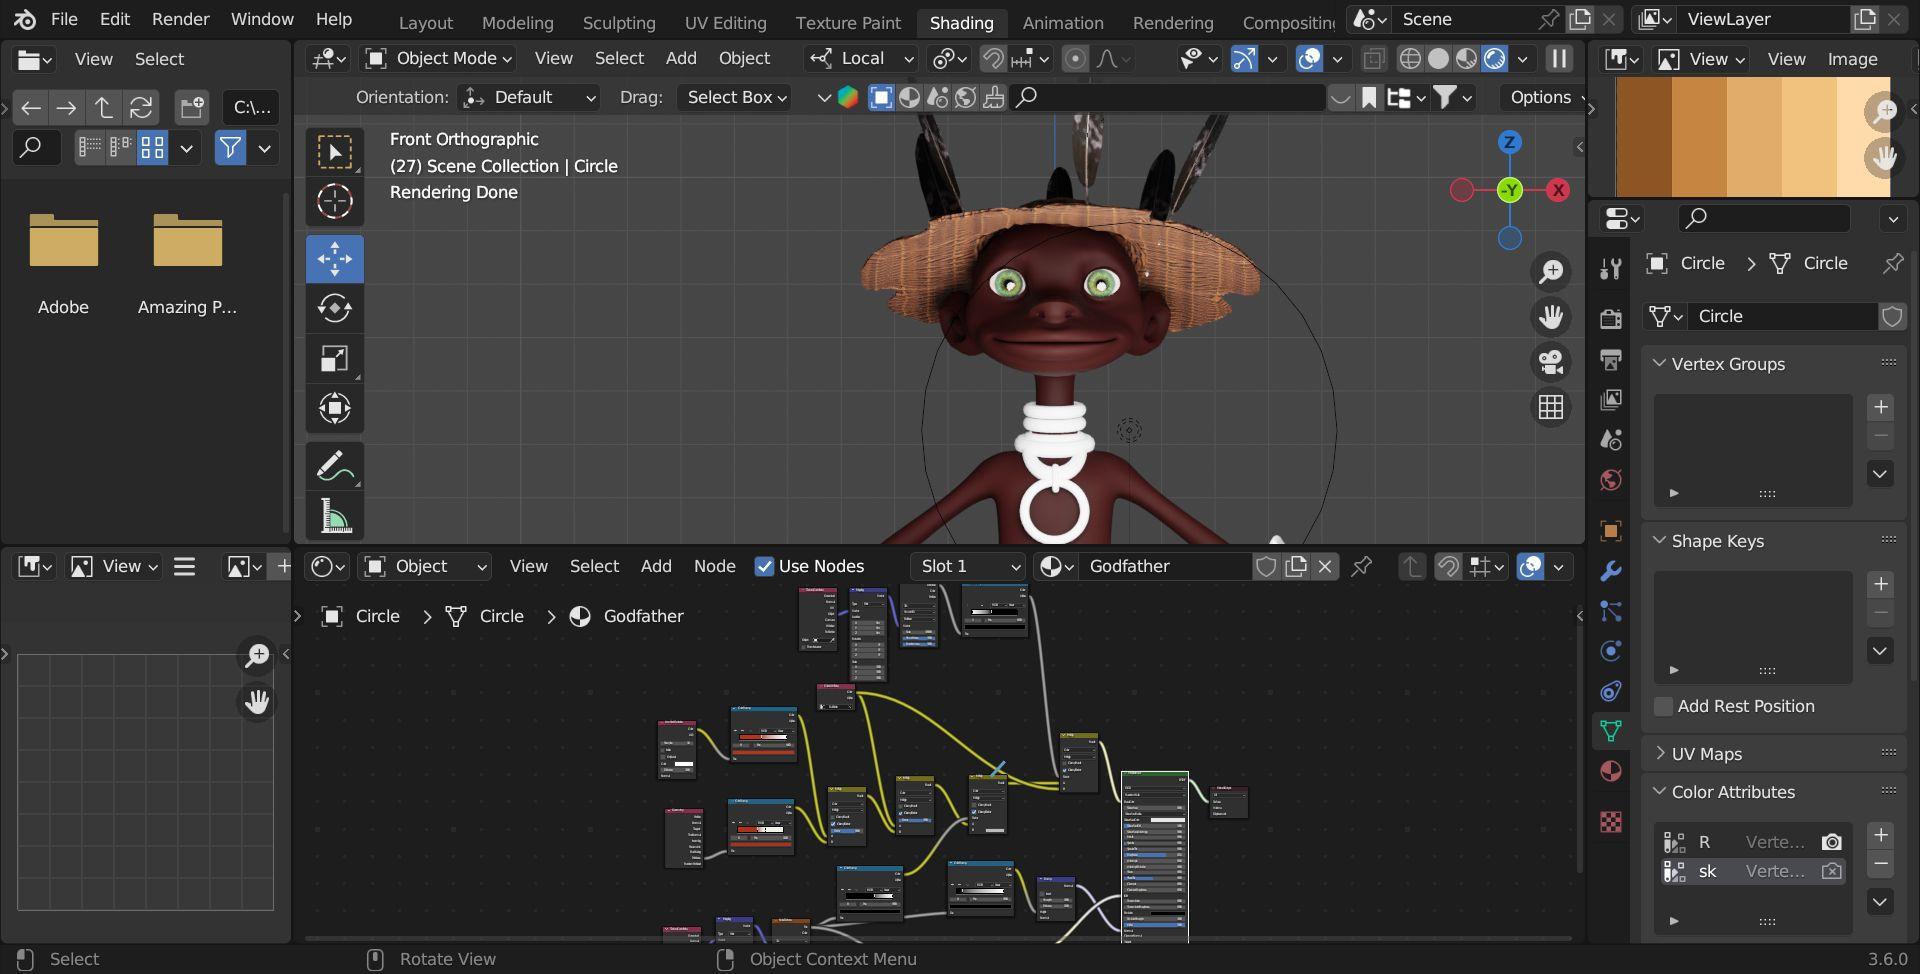The image size is (1920, 974).
Task: Select the Measure ruler tool
Action: pos(335,516)
